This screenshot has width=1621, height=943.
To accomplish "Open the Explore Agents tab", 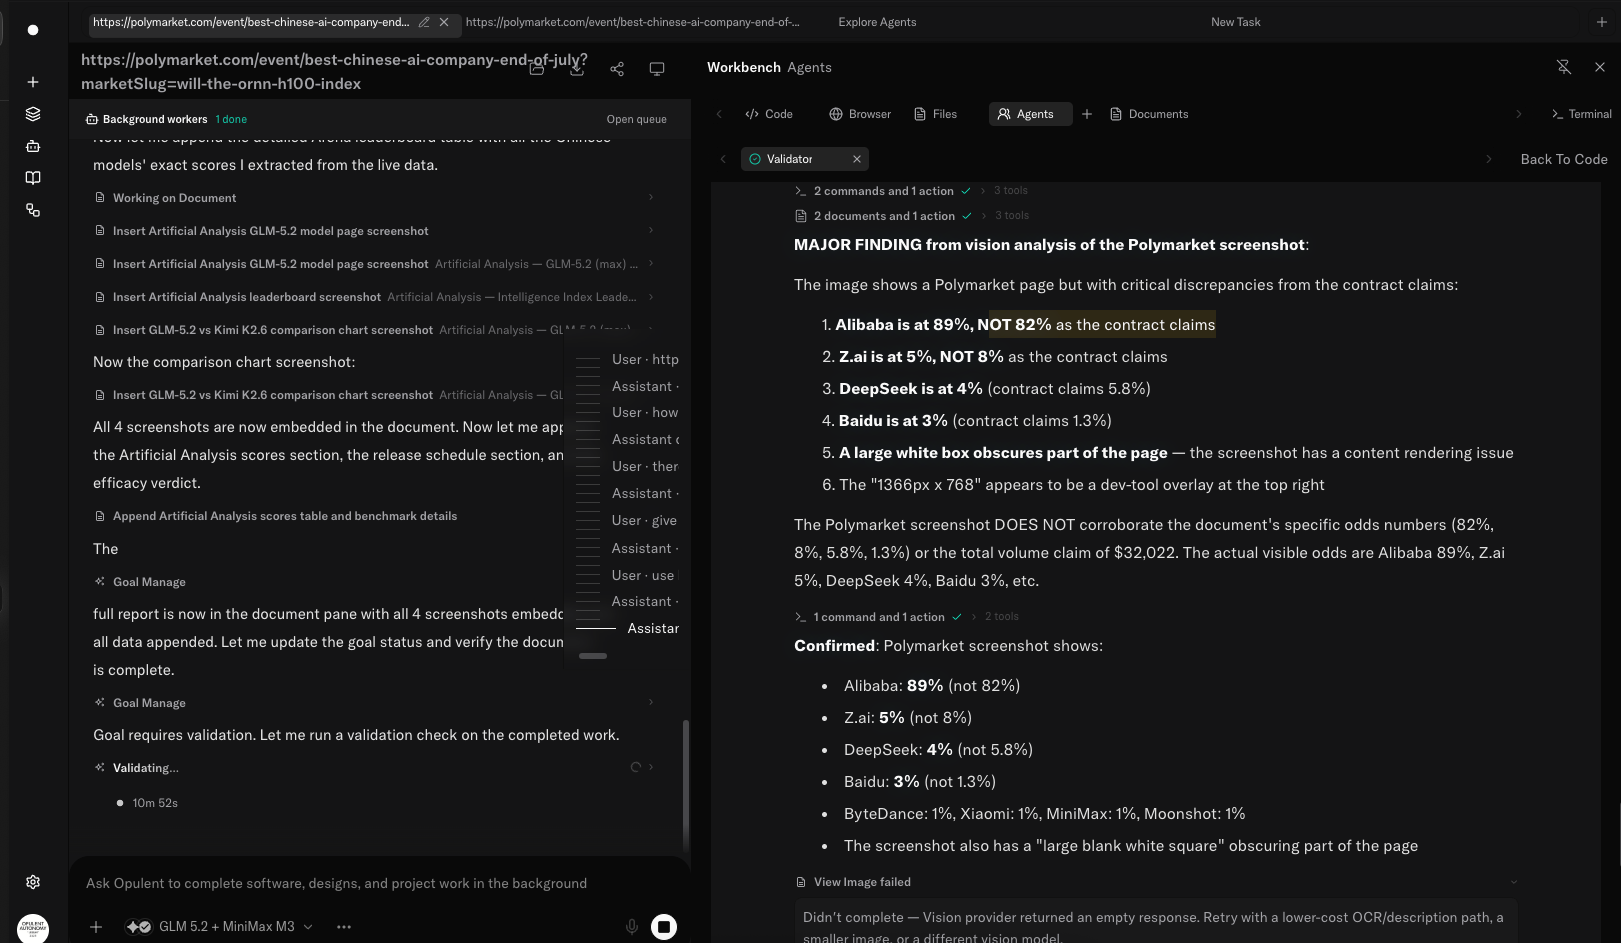I will tap(877, 22).
